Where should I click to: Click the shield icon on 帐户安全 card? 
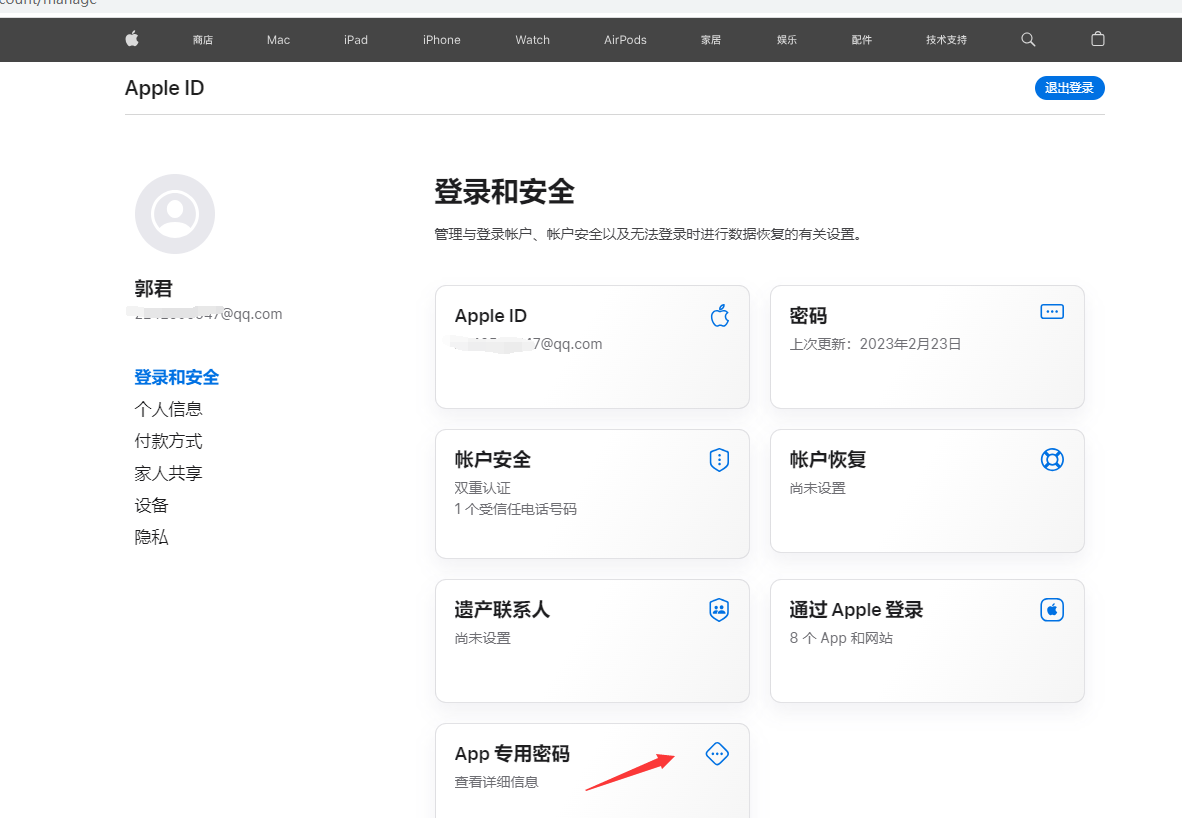[x=719, y=459]
